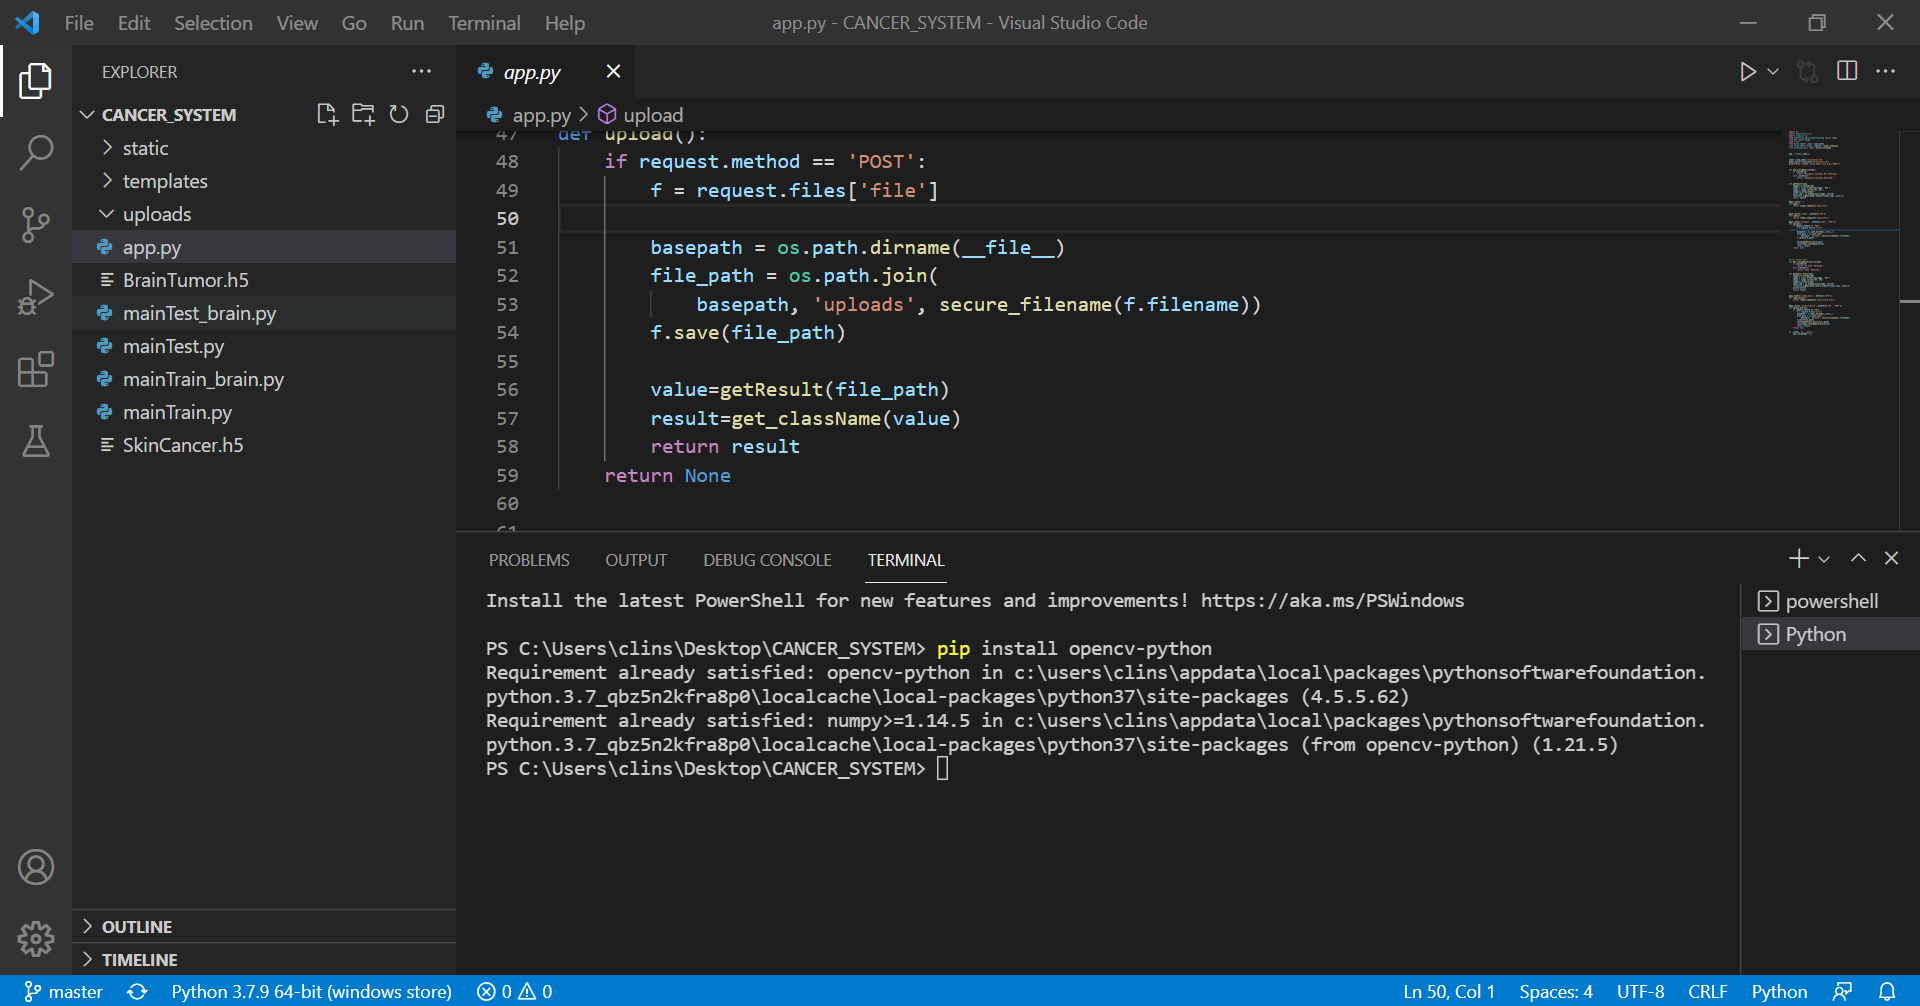This screenshot has height=1006, width=1920.
Task: Open errors and warnings count
Action: click(515, 991)
